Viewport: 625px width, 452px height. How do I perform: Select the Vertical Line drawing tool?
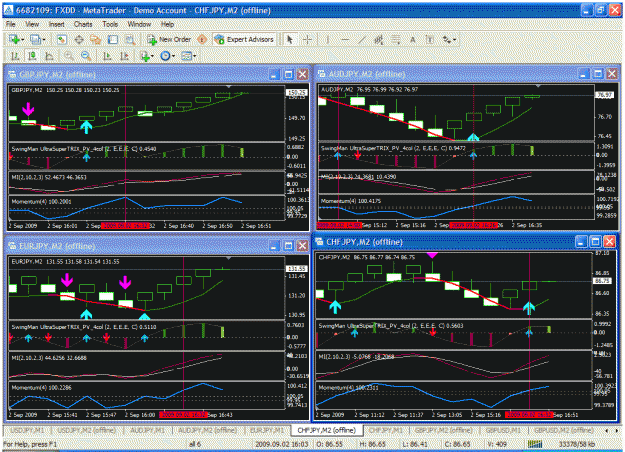tap(328, 39)
